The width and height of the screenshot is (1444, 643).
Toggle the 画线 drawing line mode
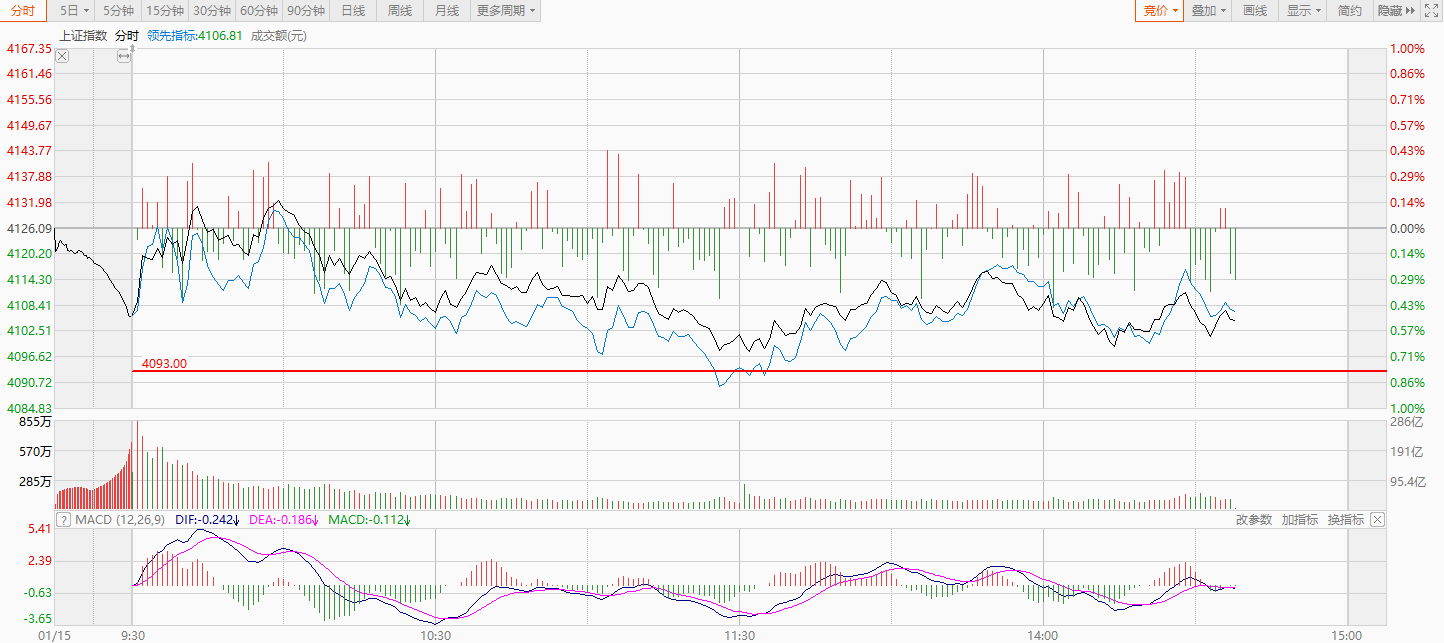[x=1255, y=11]
